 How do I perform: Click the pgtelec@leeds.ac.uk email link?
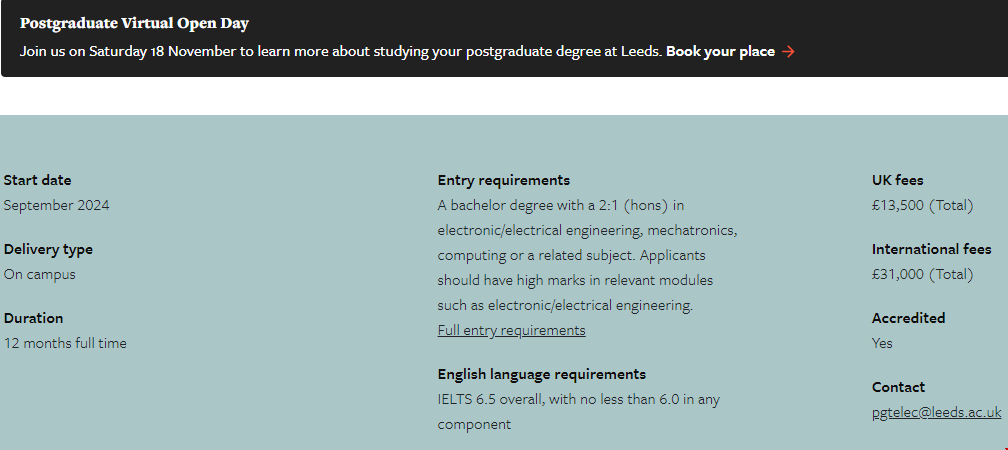pyautogui.click(x=936, y=412)
